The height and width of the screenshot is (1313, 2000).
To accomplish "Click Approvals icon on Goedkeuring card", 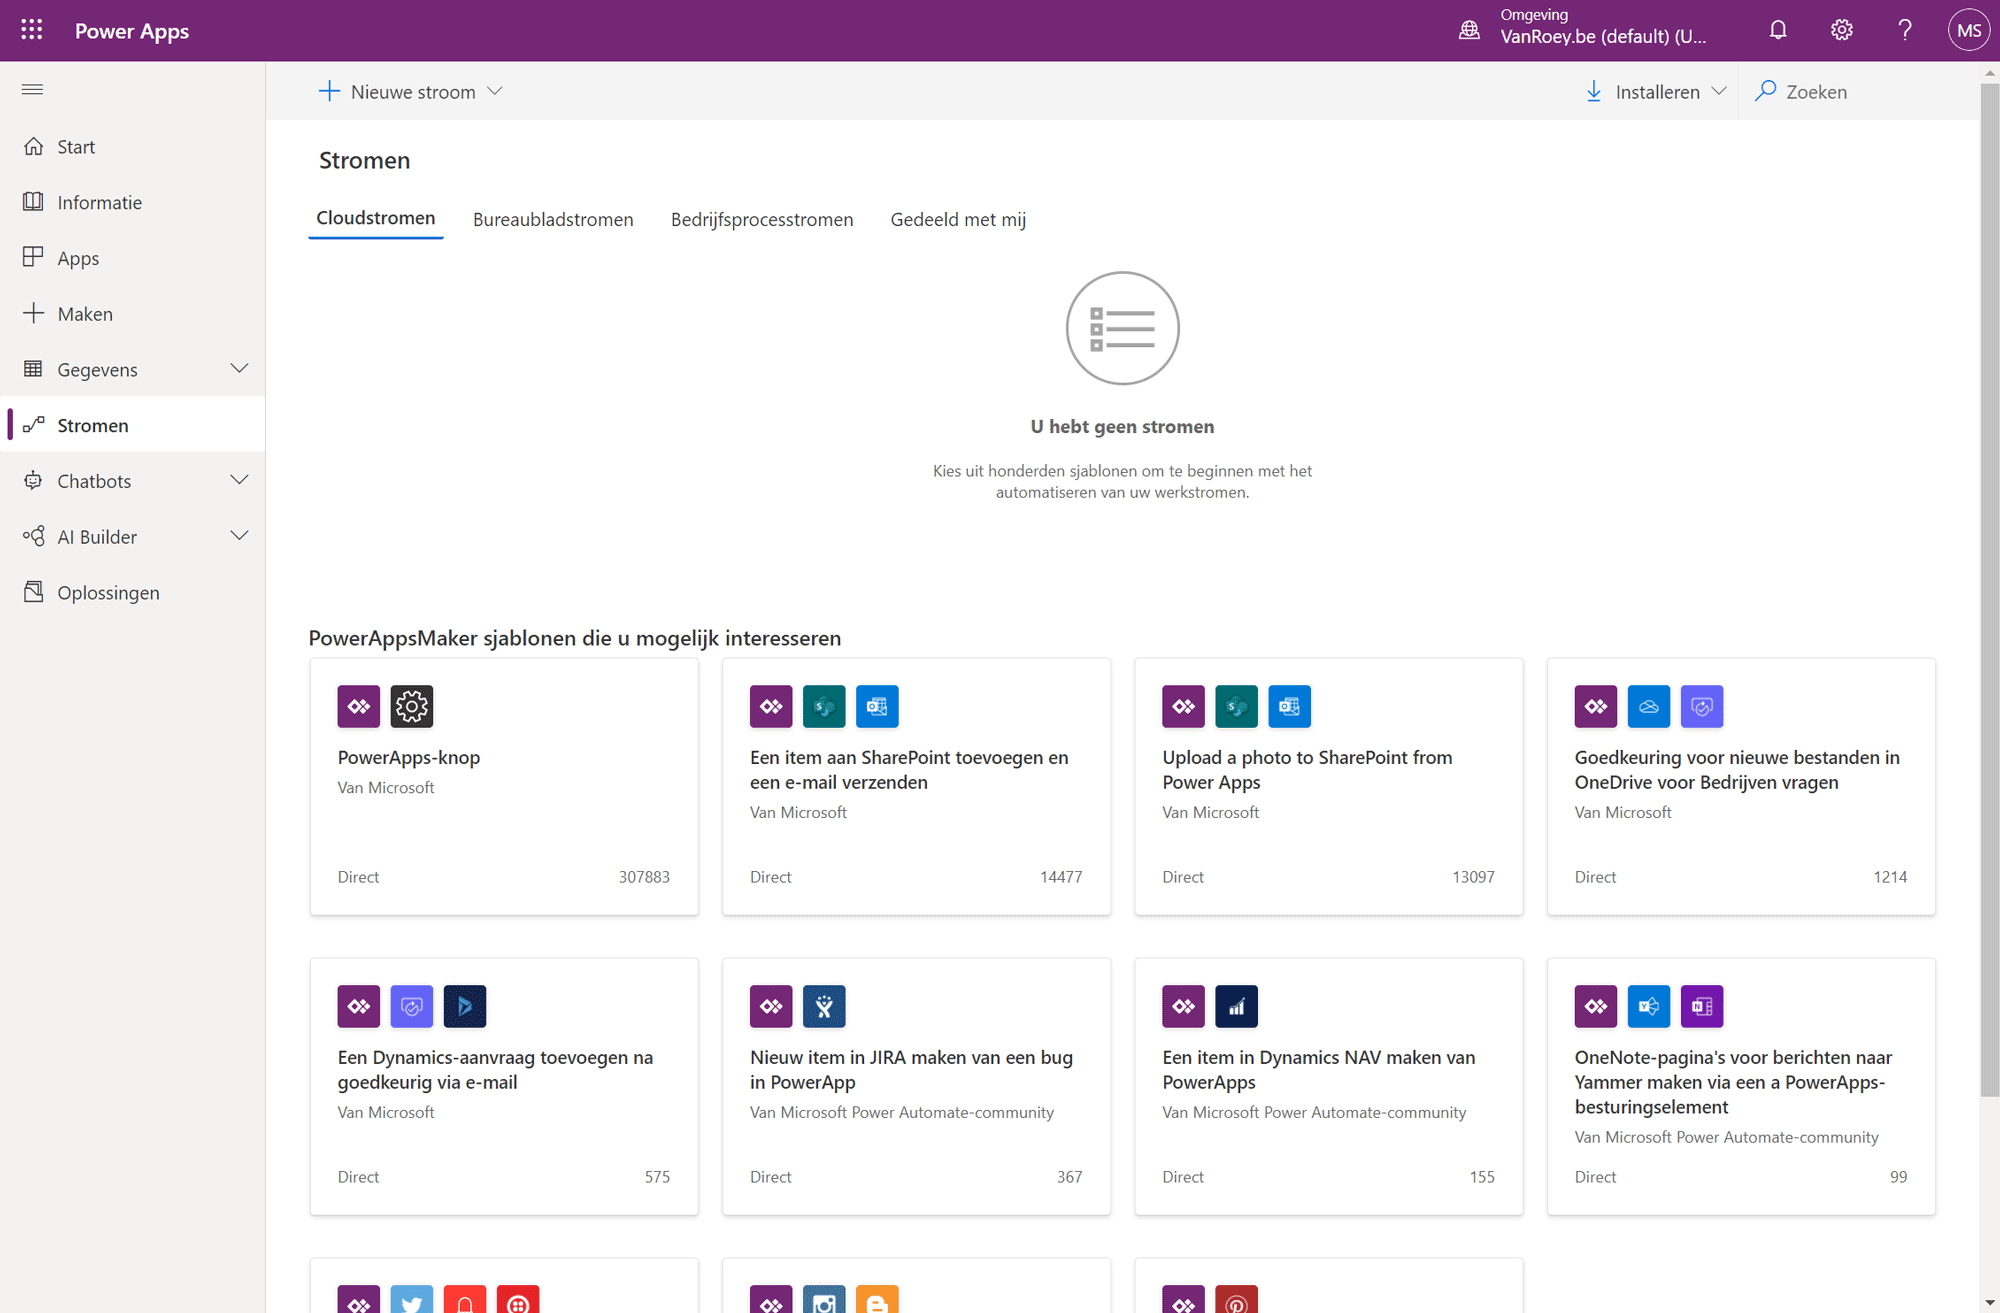I will 1702,706.
